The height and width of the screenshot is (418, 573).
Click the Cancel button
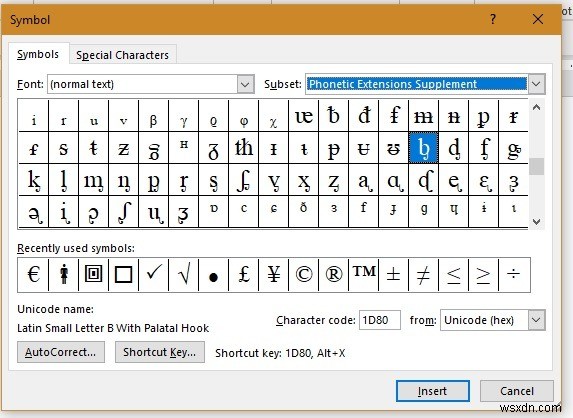(517, 391)
